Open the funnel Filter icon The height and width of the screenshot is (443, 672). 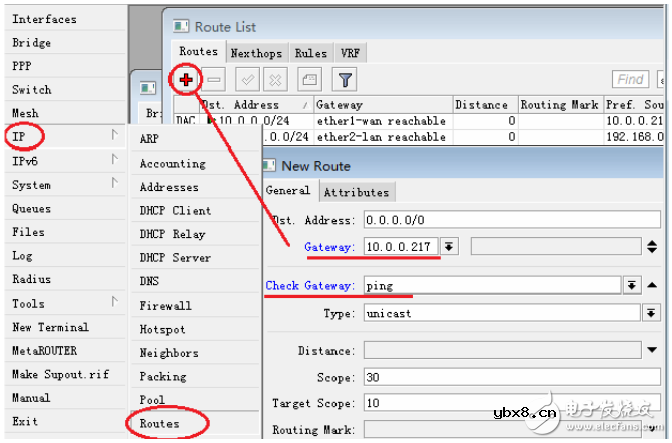pos(344,79)
